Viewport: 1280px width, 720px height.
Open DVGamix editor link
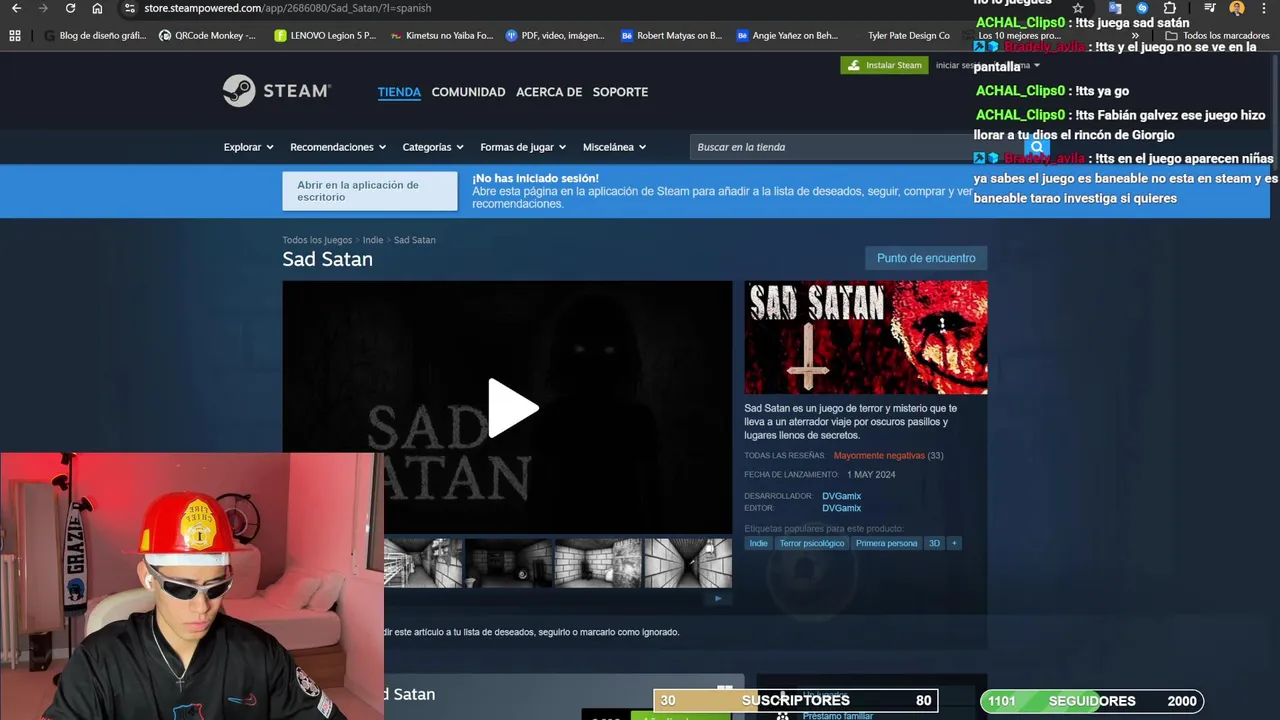click(x=841, y=508)
